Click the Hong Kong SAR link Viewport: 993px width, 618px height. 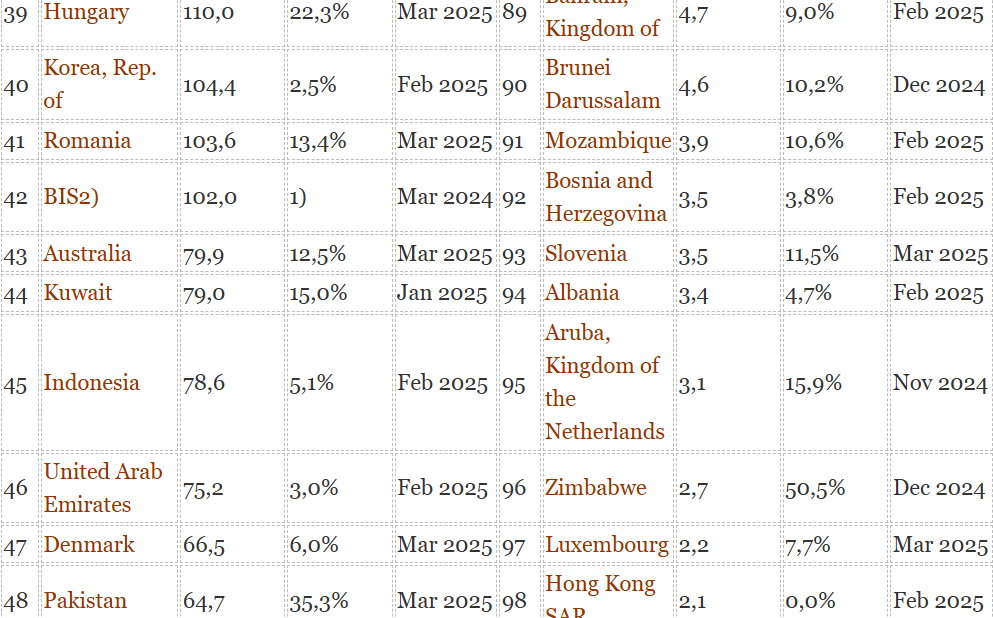point(600,595)
